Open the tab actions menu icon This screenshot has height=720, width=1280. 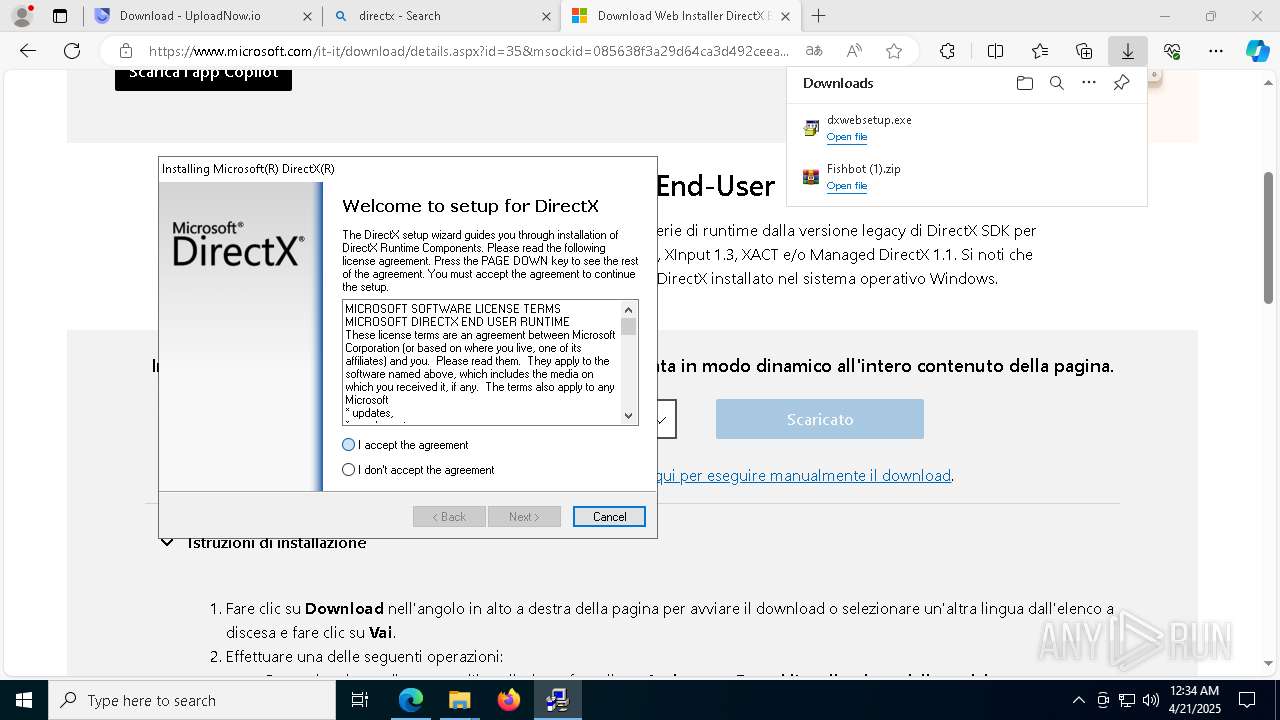point(60,16)
